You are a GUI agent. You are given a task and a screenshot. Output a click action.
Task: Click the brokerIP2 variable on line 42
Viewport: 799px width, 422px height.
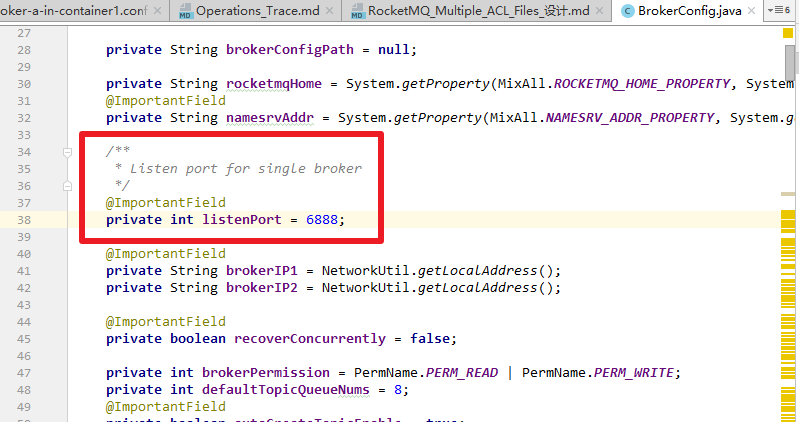pos(261,288)
